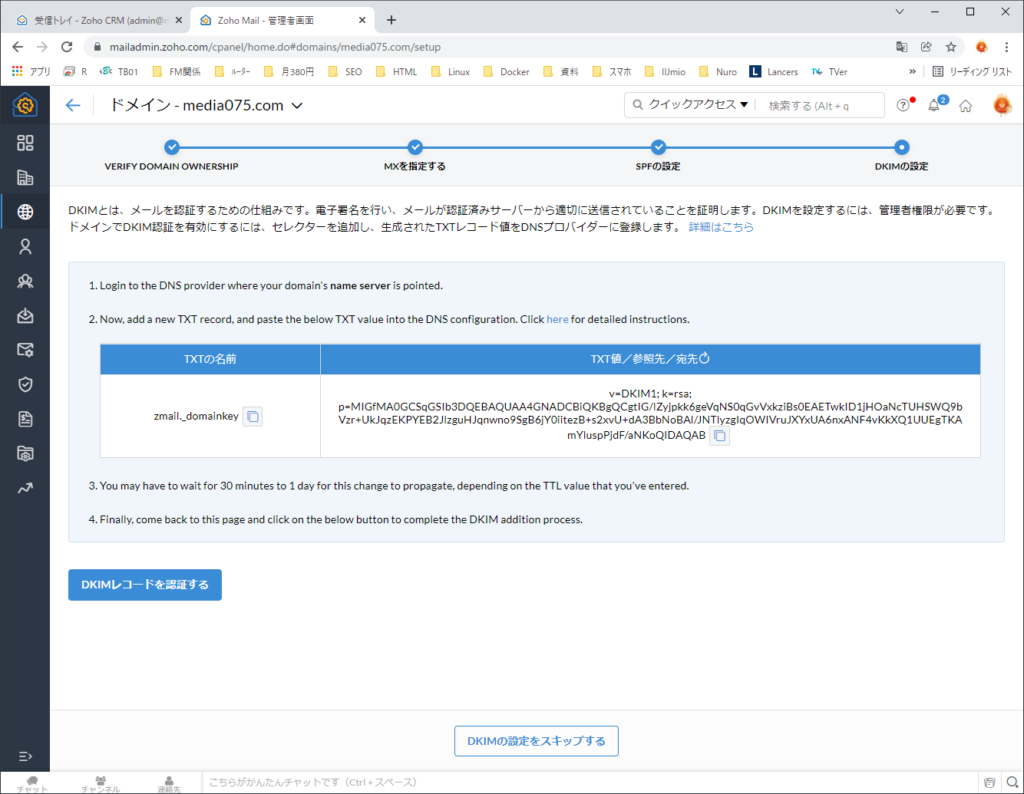Open the TVer bookmark
This screenshot has height=794, width=1024.
829,72
